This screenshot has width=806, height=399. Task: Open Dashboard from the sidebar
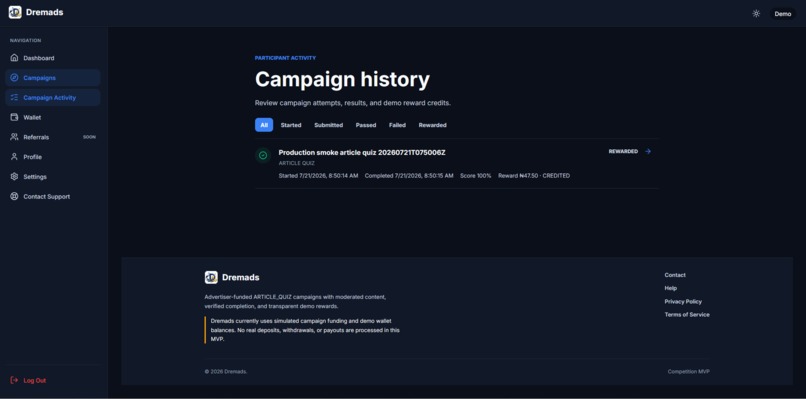(x=52, y=58)
